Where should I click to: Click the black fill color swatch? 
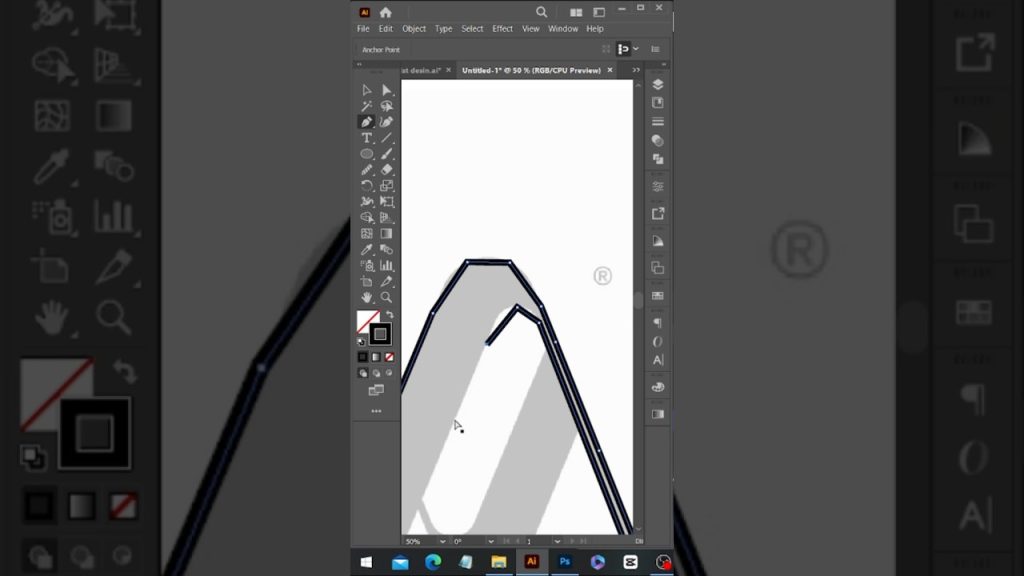pyautogui.click(x=362, y=357)
